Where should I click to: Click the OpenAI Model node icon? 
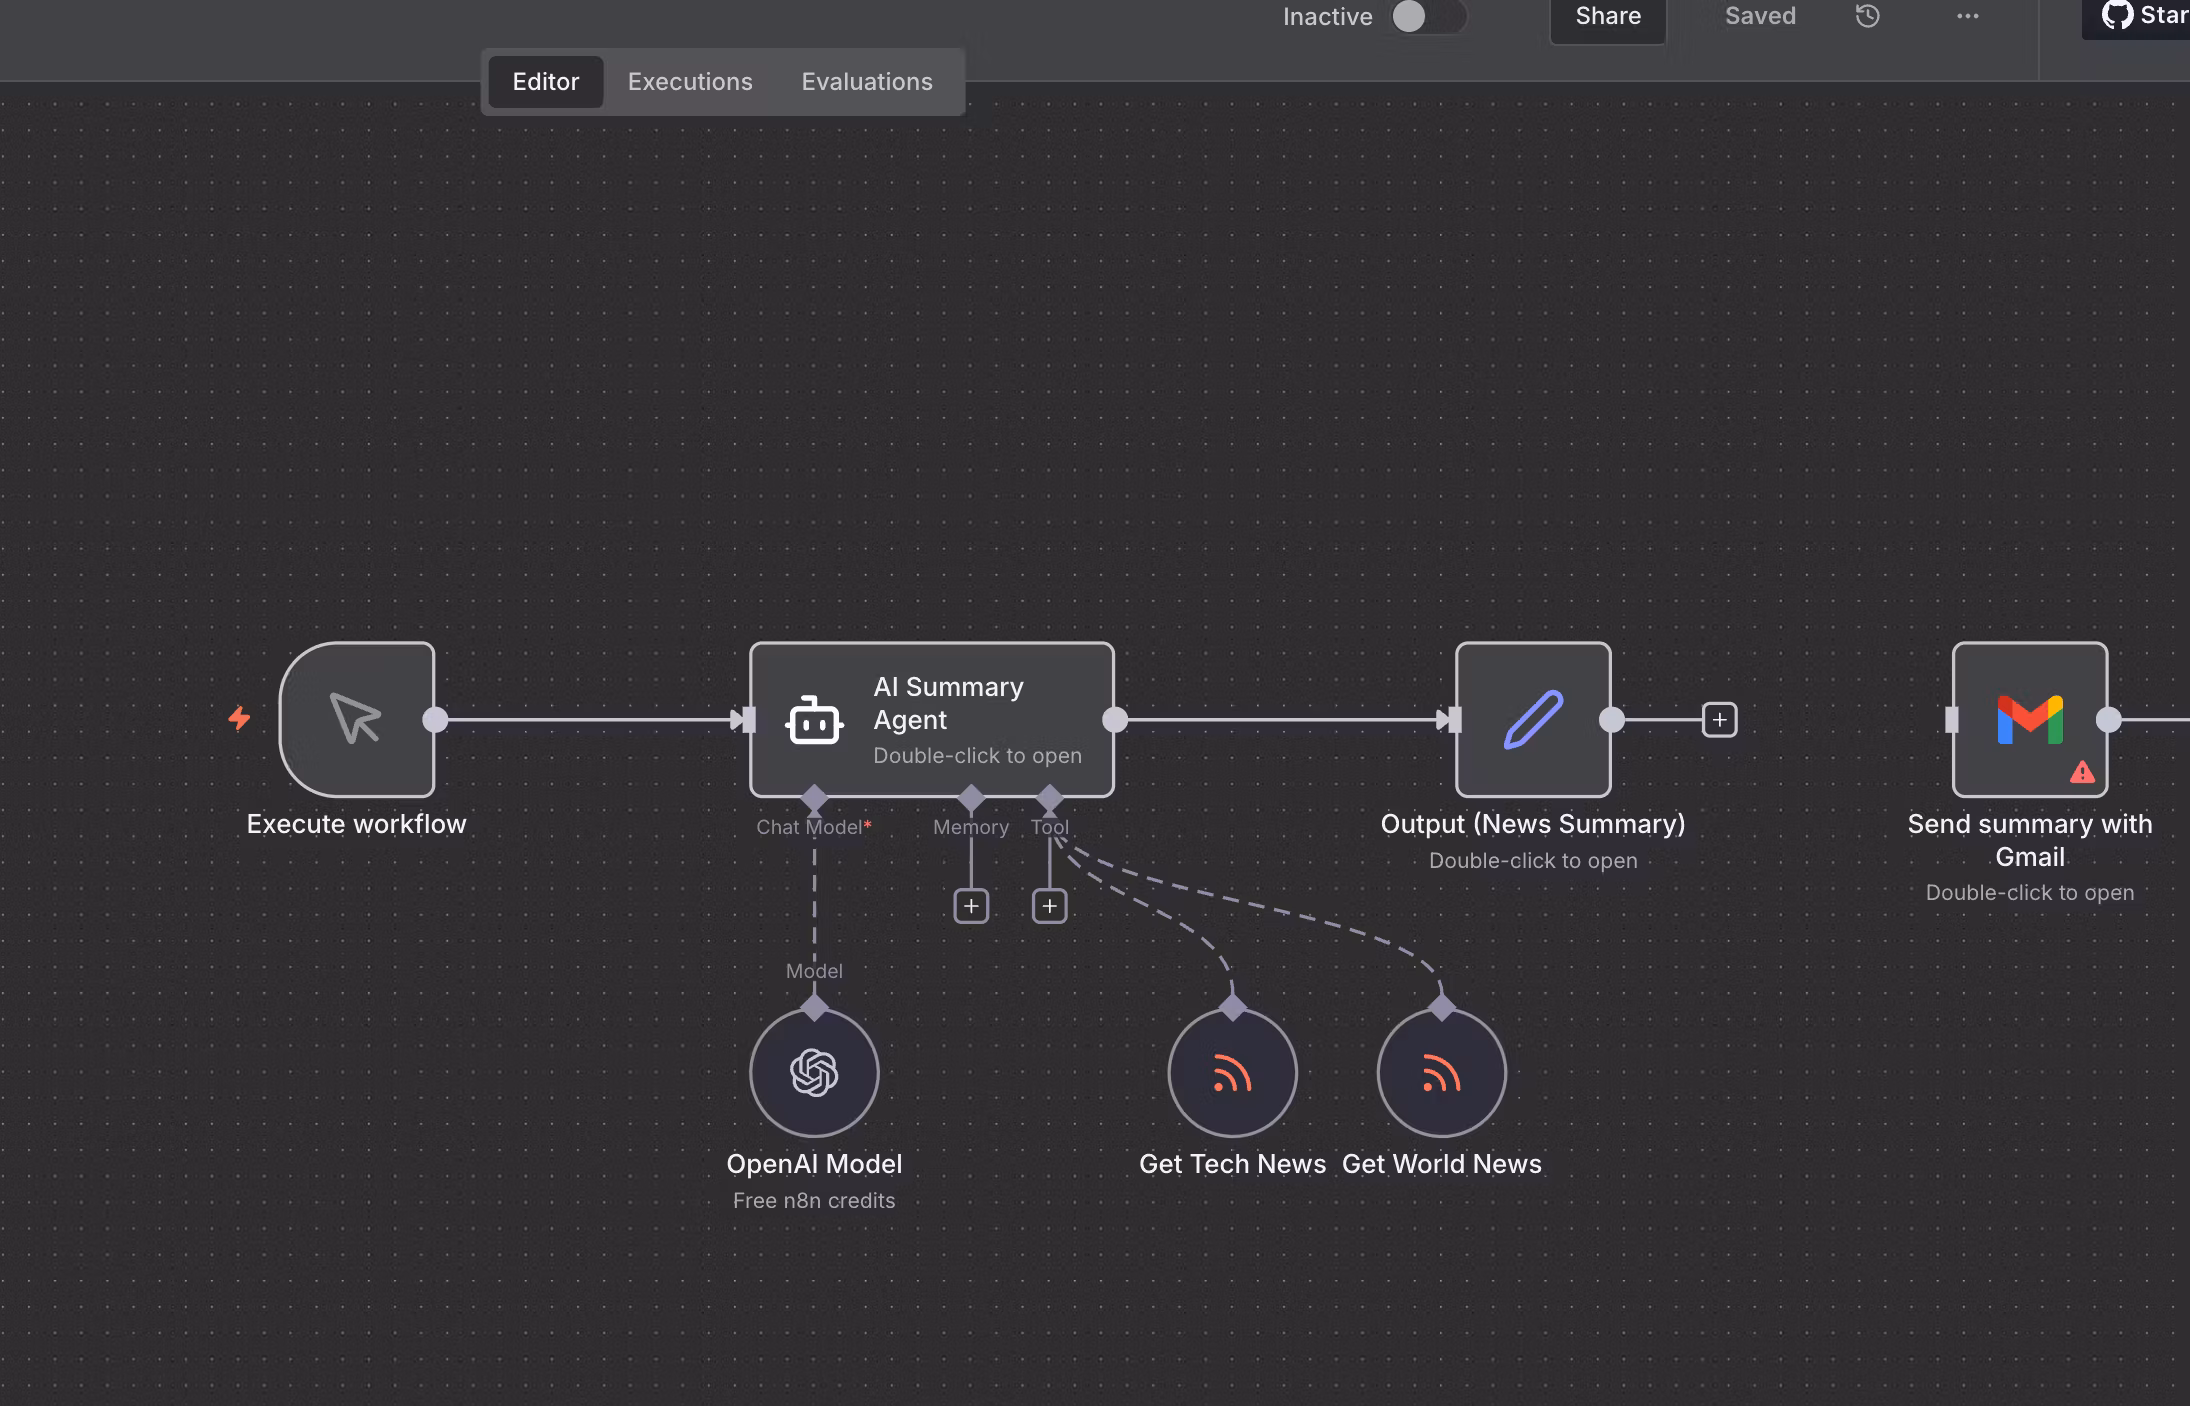click(814, 1072)
